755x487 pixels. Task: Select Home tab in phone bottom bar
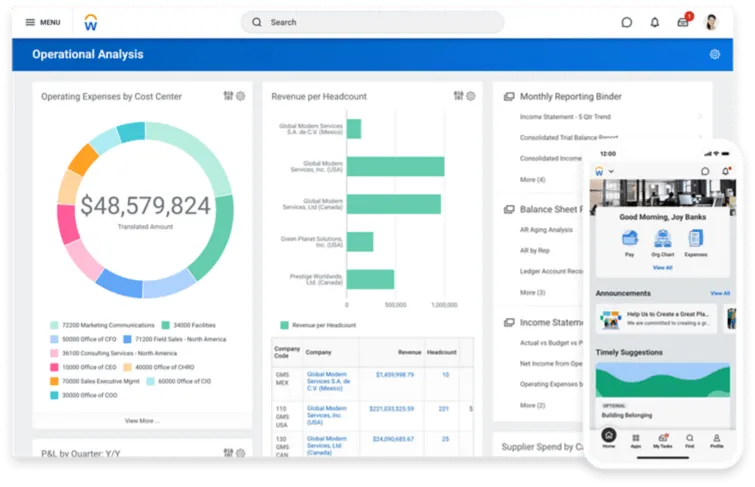coord(609,438)
